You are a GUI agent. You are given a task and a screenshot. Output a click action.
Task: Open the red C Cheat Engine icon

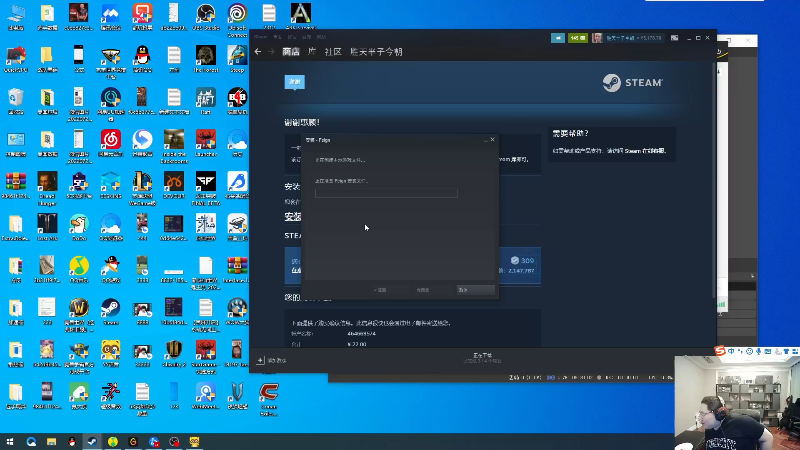(269, 398)
